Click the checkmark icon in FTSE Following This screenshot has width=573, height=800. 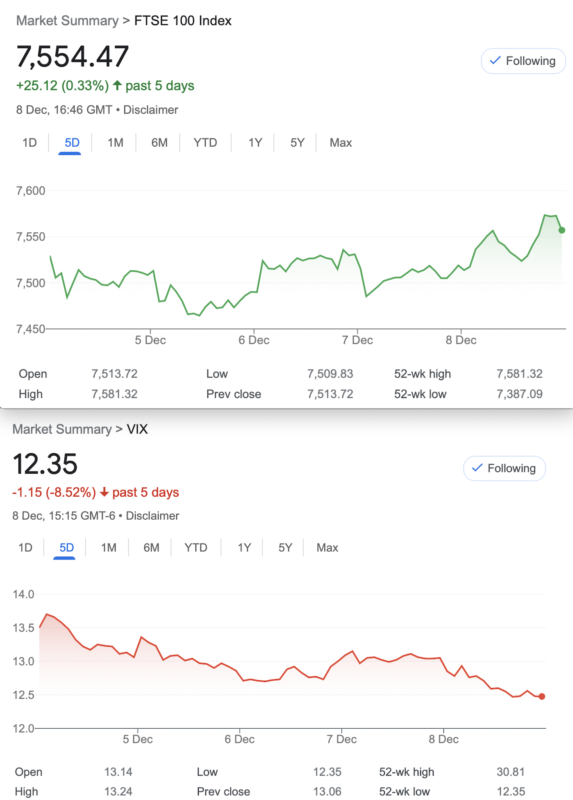click(495, 61)
